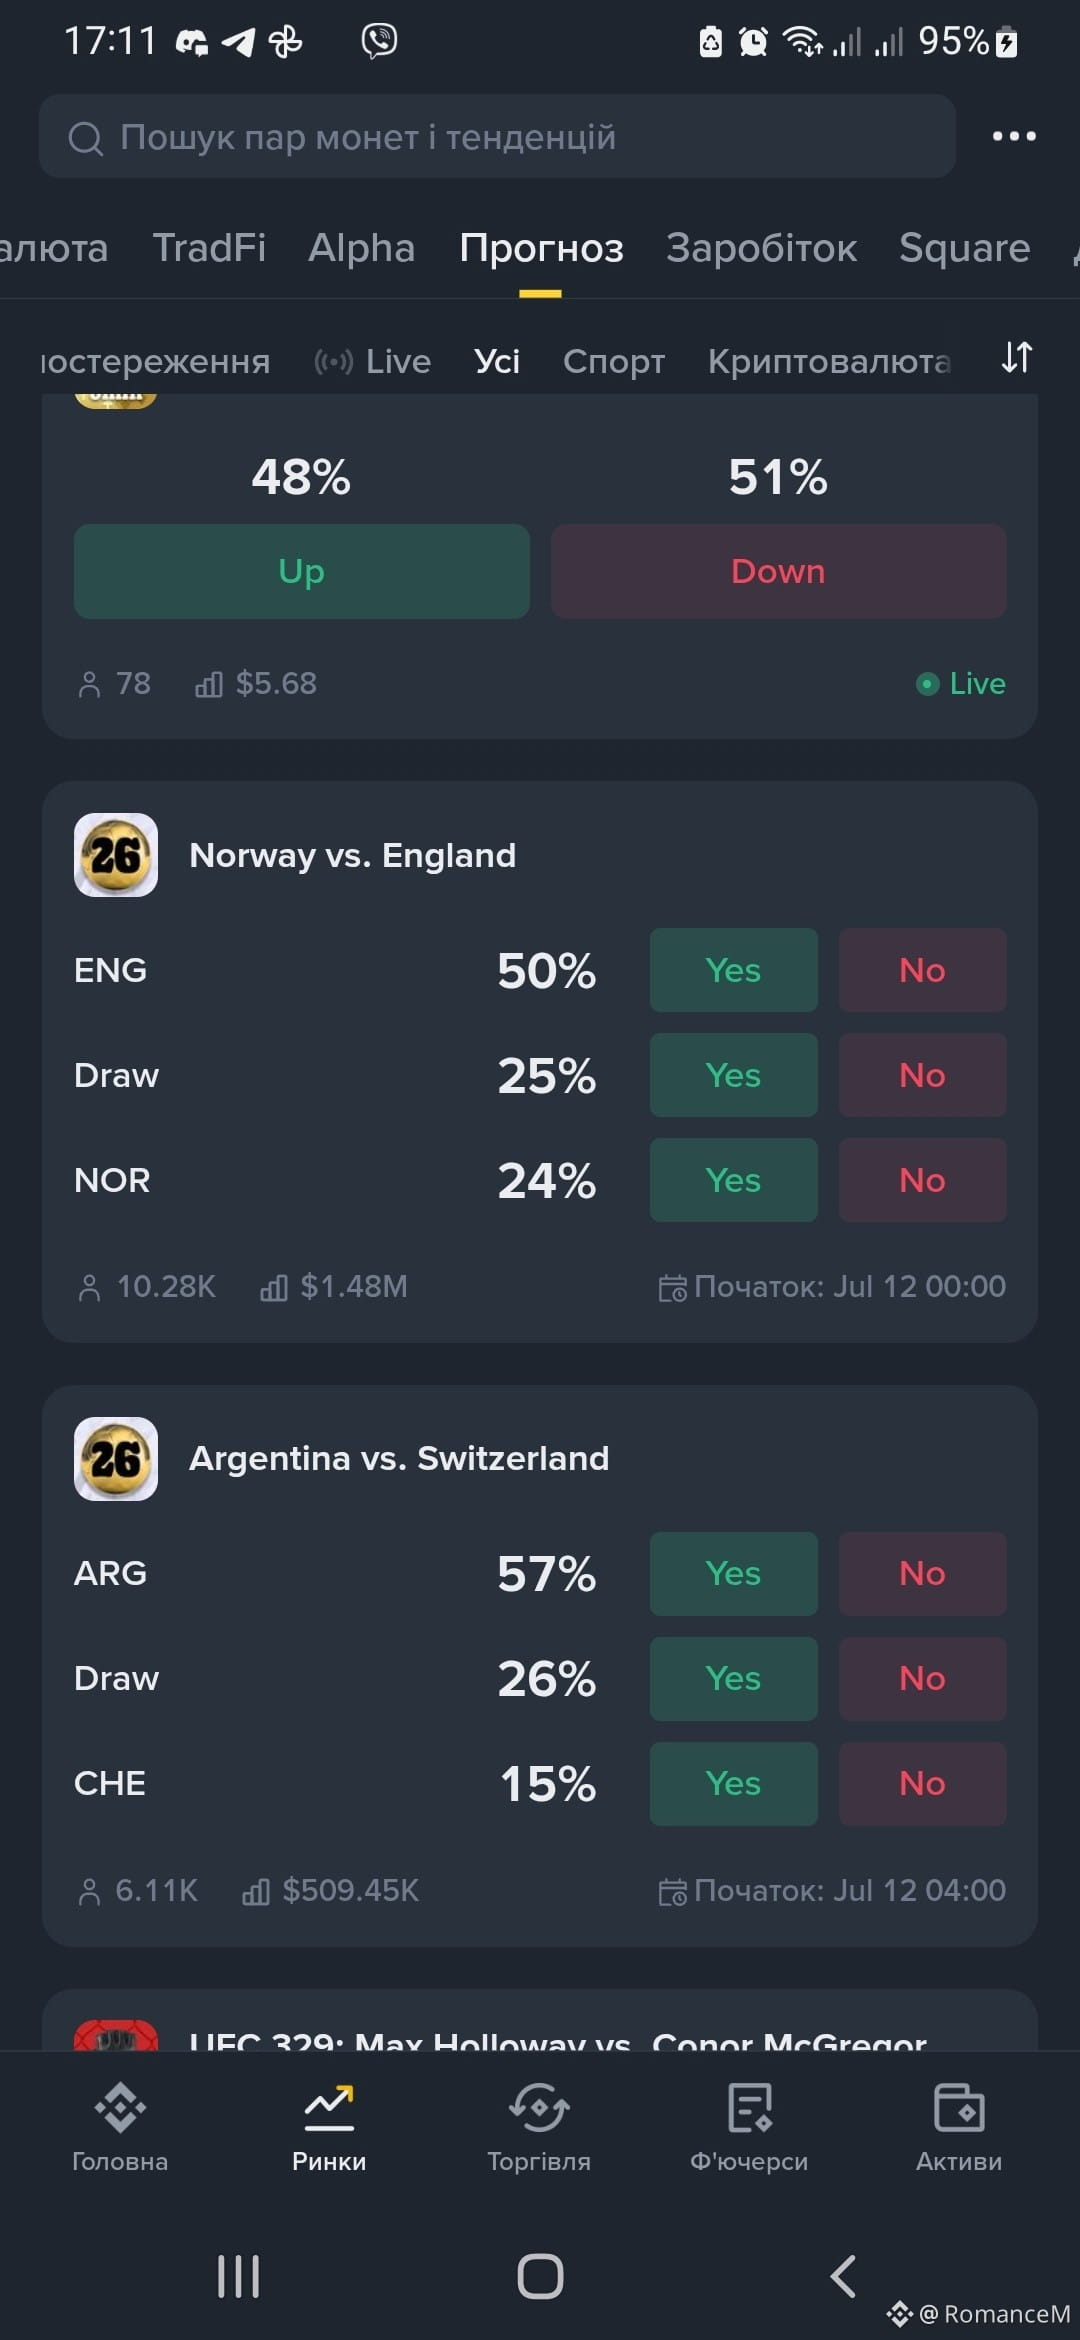Open Ф'ючерси futures icon

[749, 2108]
